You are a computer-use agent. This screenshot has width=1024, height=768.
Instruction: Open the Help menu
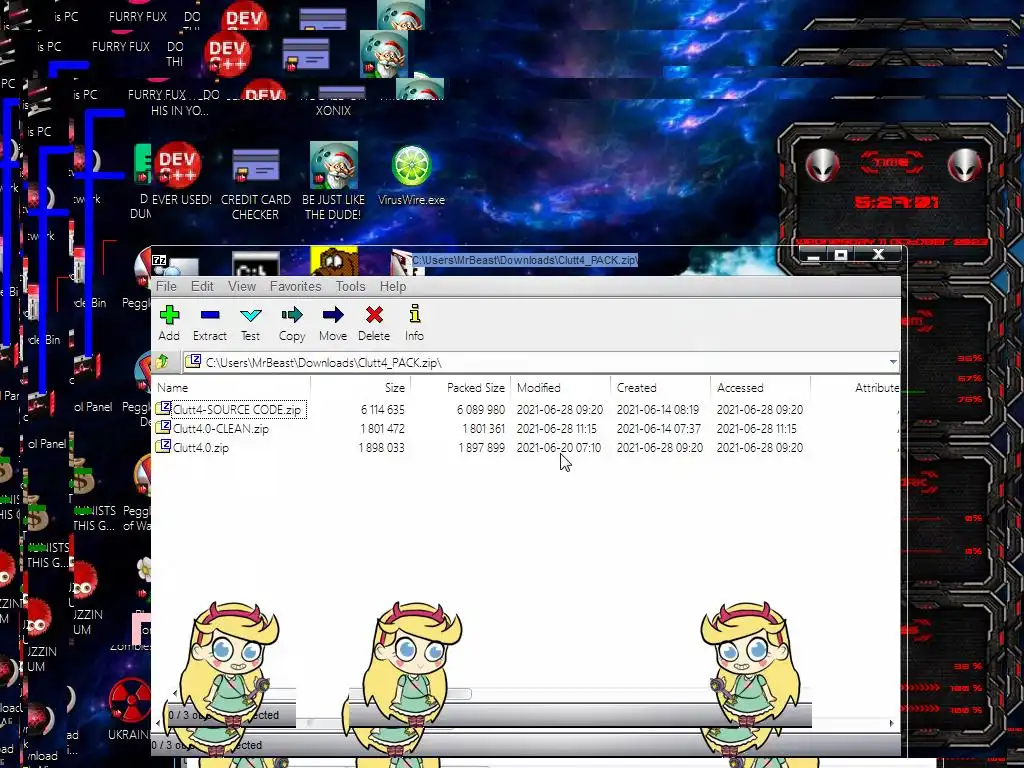pos(392,286)
